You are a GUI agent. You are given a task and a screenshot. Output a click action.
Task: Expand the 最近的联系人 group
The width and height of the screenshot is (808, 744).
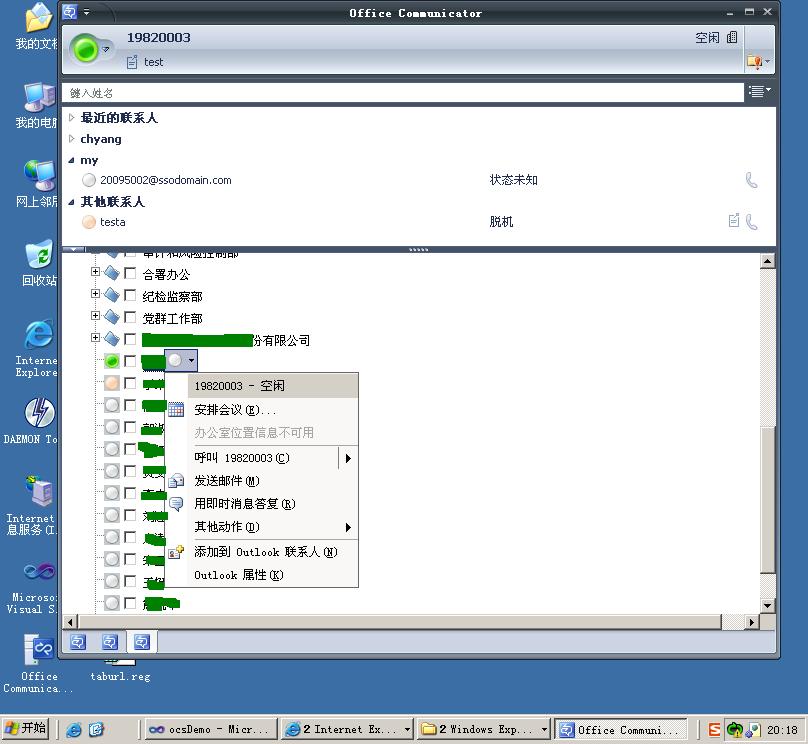pos(72,117)
